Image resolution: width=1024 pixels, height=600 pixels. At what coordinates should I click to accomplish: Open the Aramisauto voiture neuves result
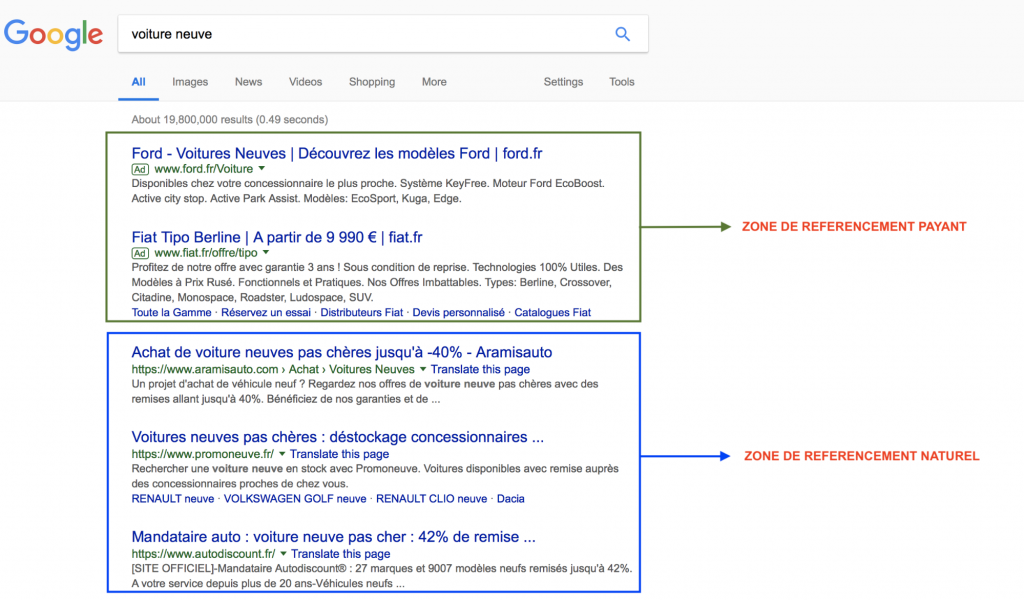(343, 352)
